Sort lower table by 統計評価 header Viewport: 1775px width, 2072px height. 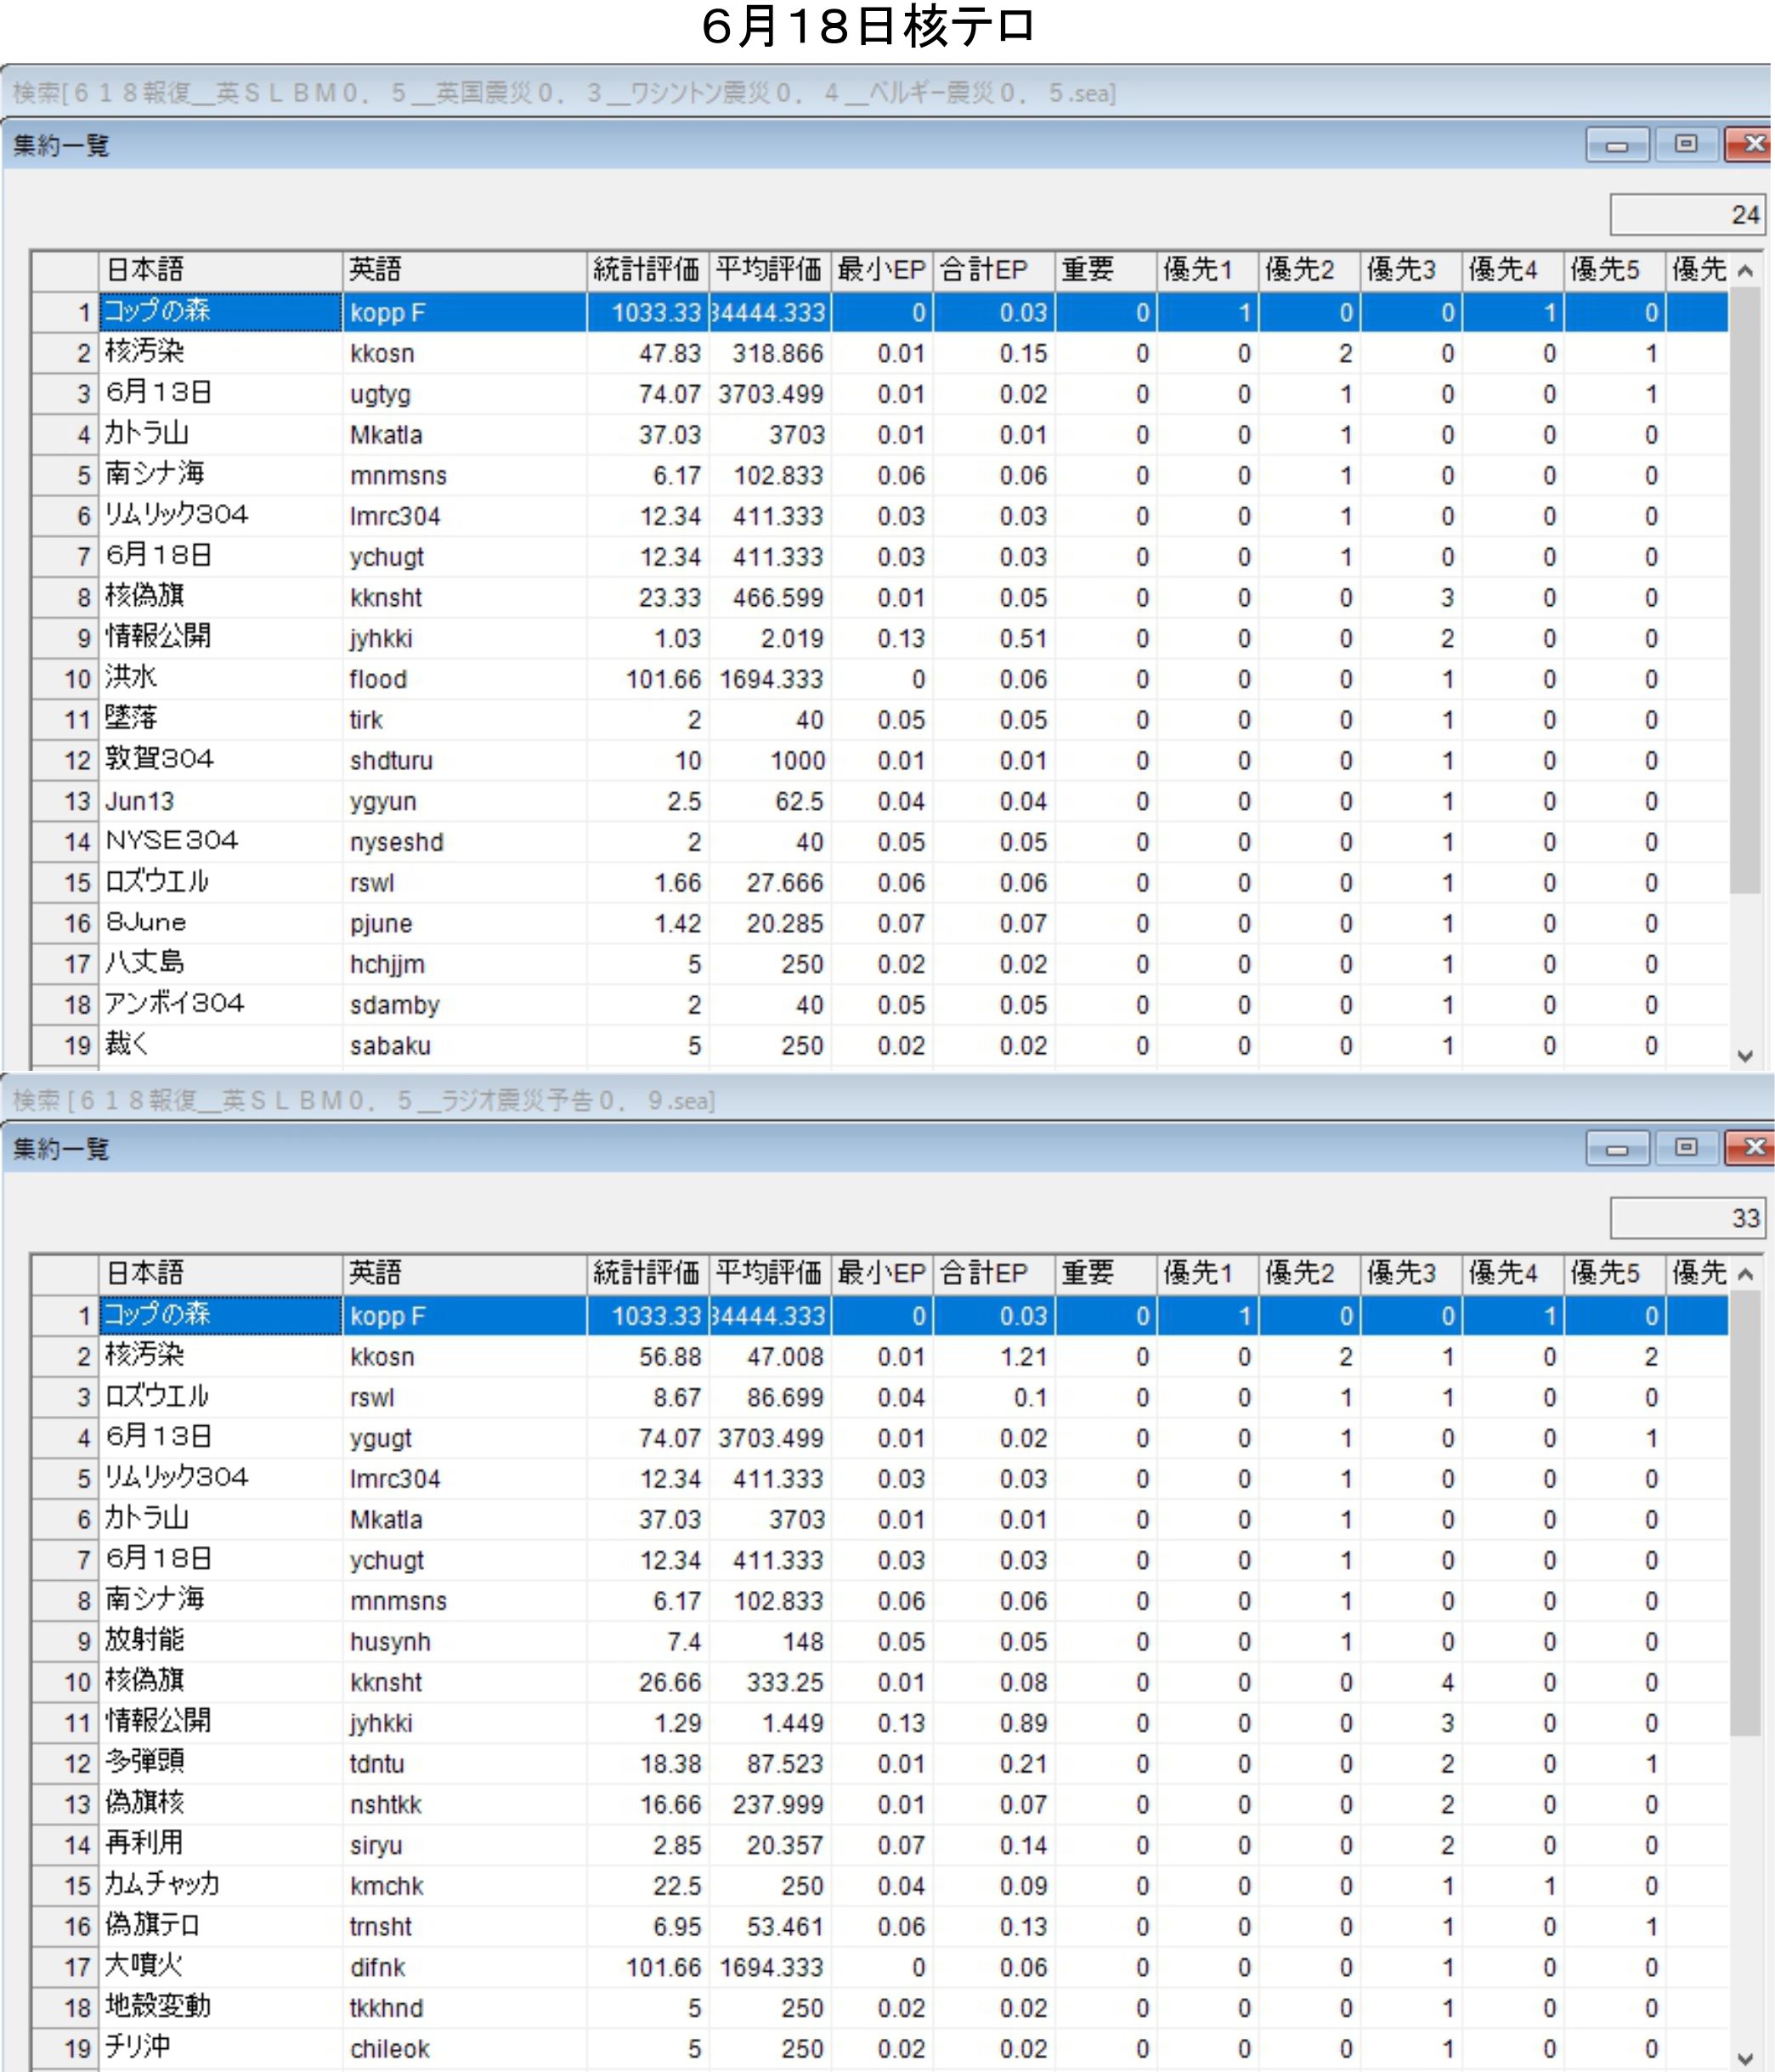coord(648,1274)
